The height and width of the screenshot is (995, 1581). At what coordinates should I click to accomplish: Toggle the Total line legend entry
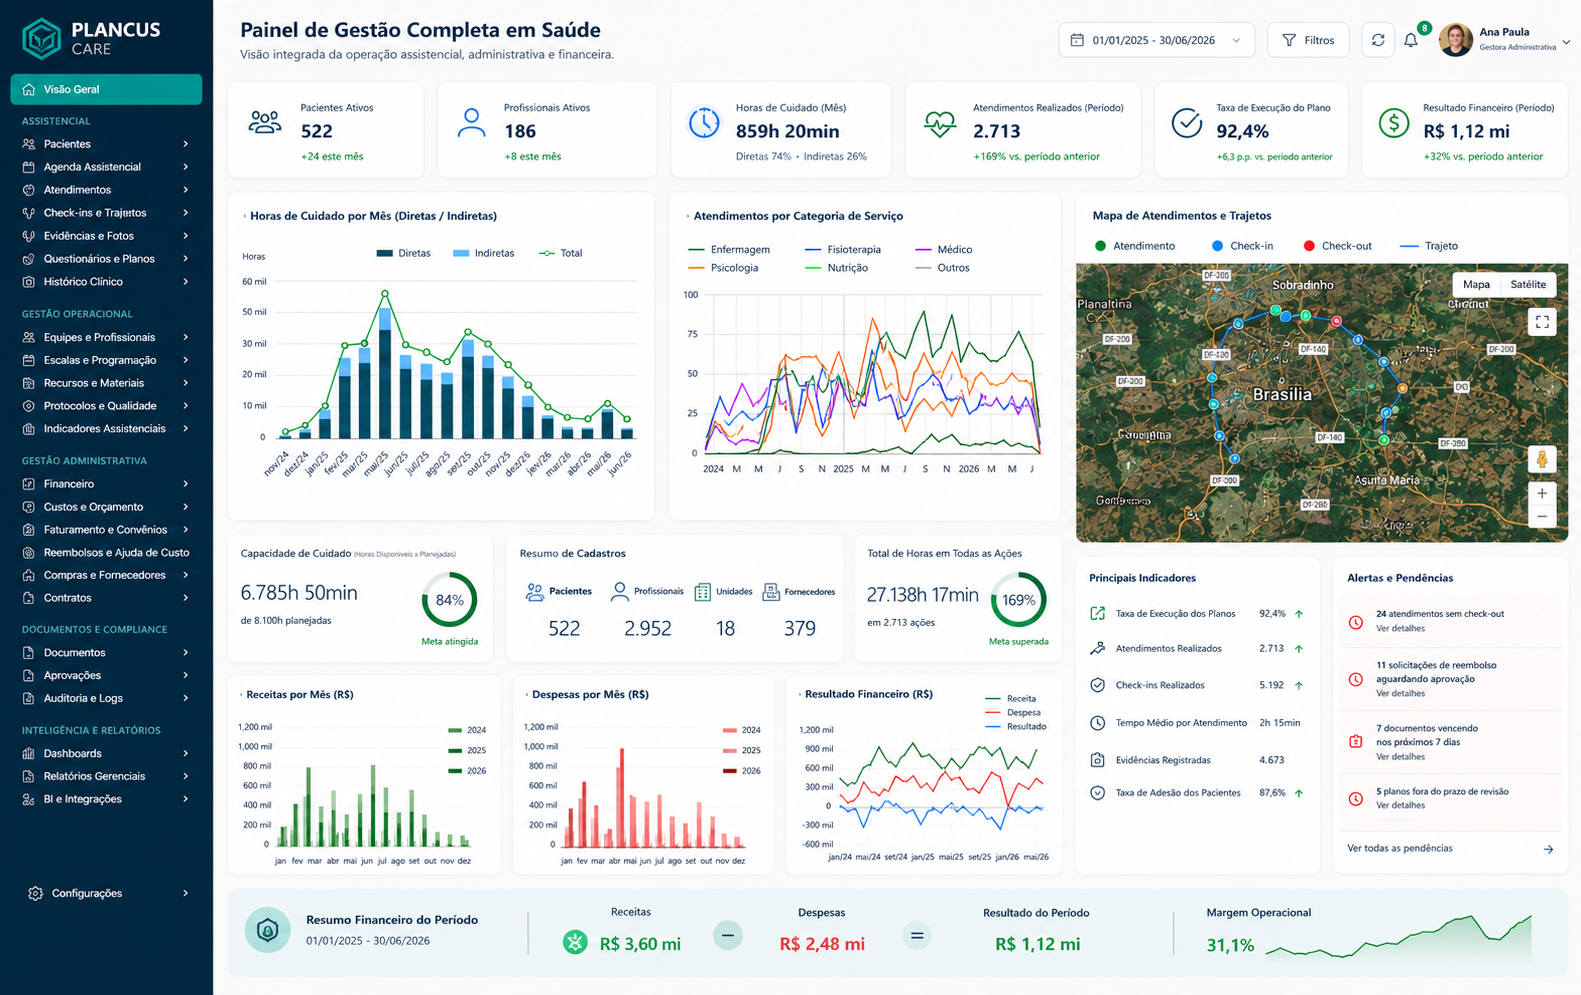pyautogui.click(x=560, y=253)
